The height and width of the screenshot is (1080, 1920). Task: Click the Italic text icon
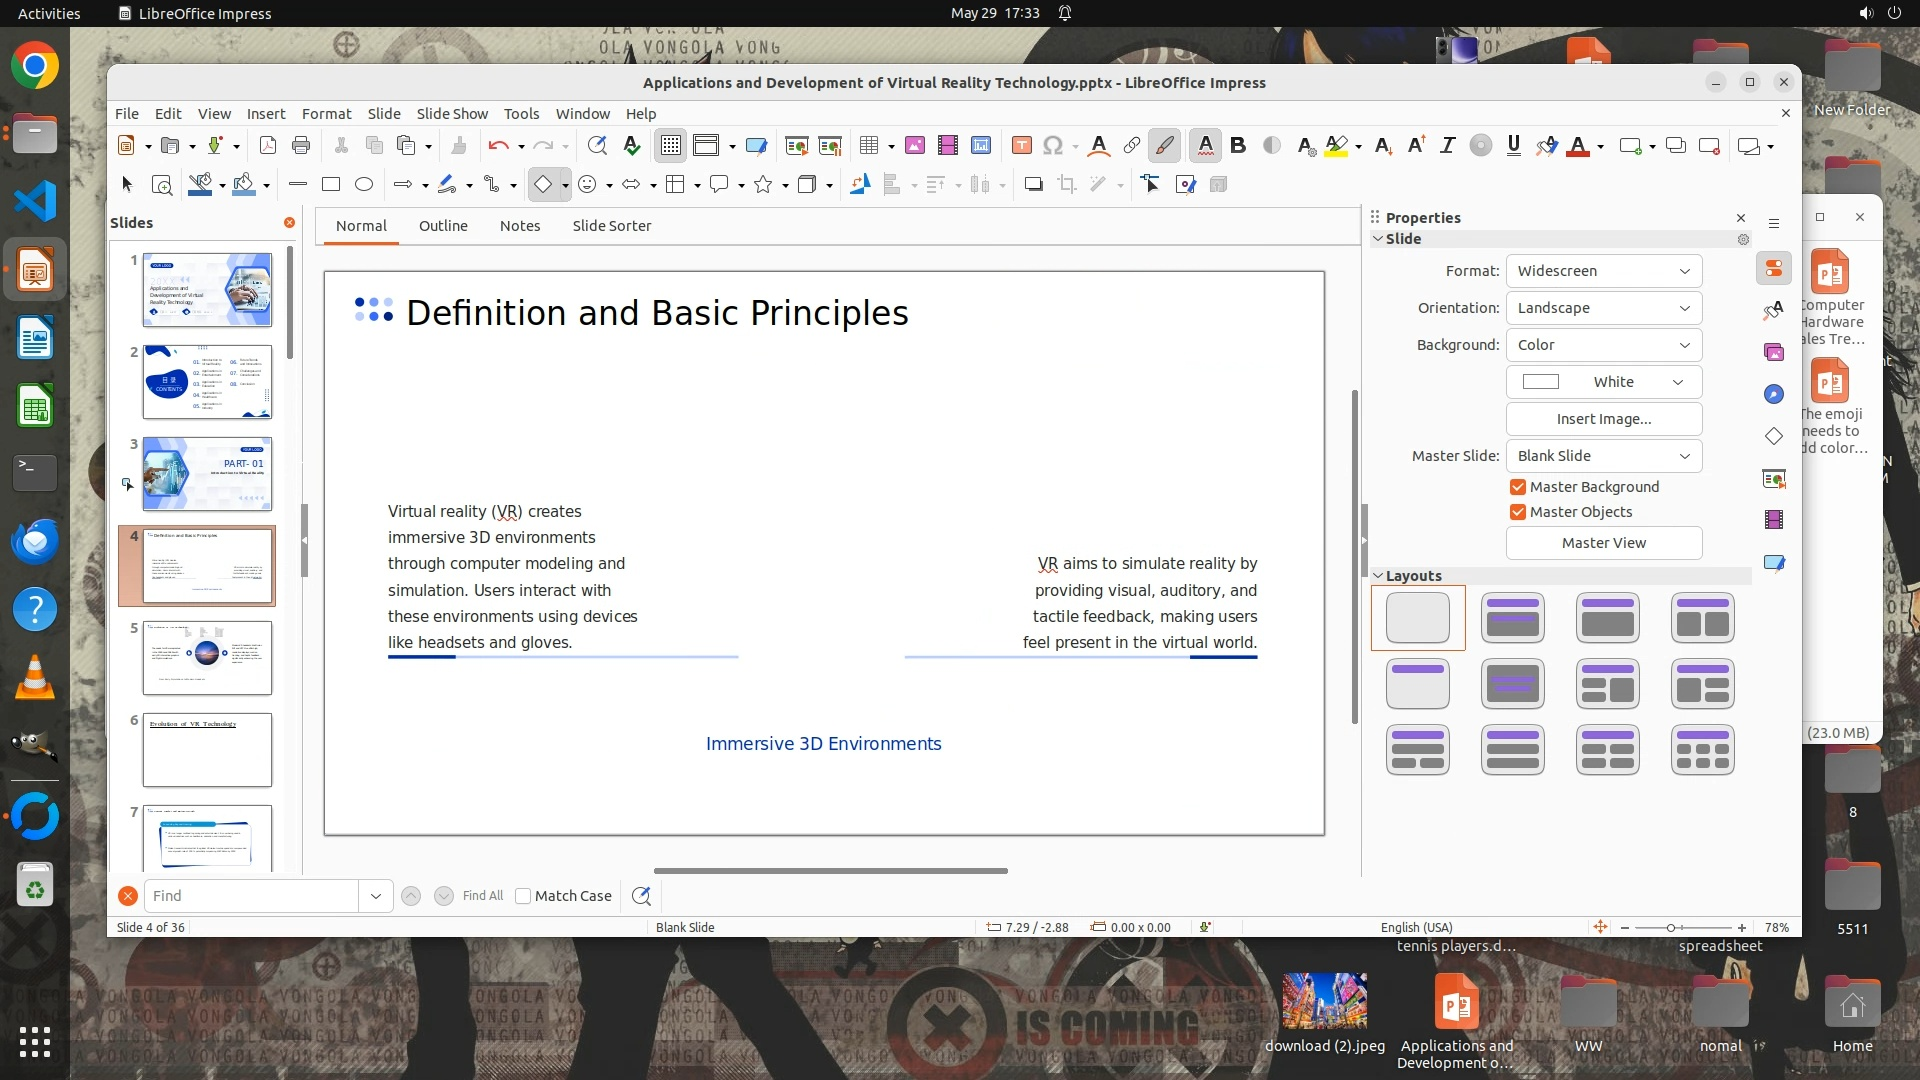1447,146
